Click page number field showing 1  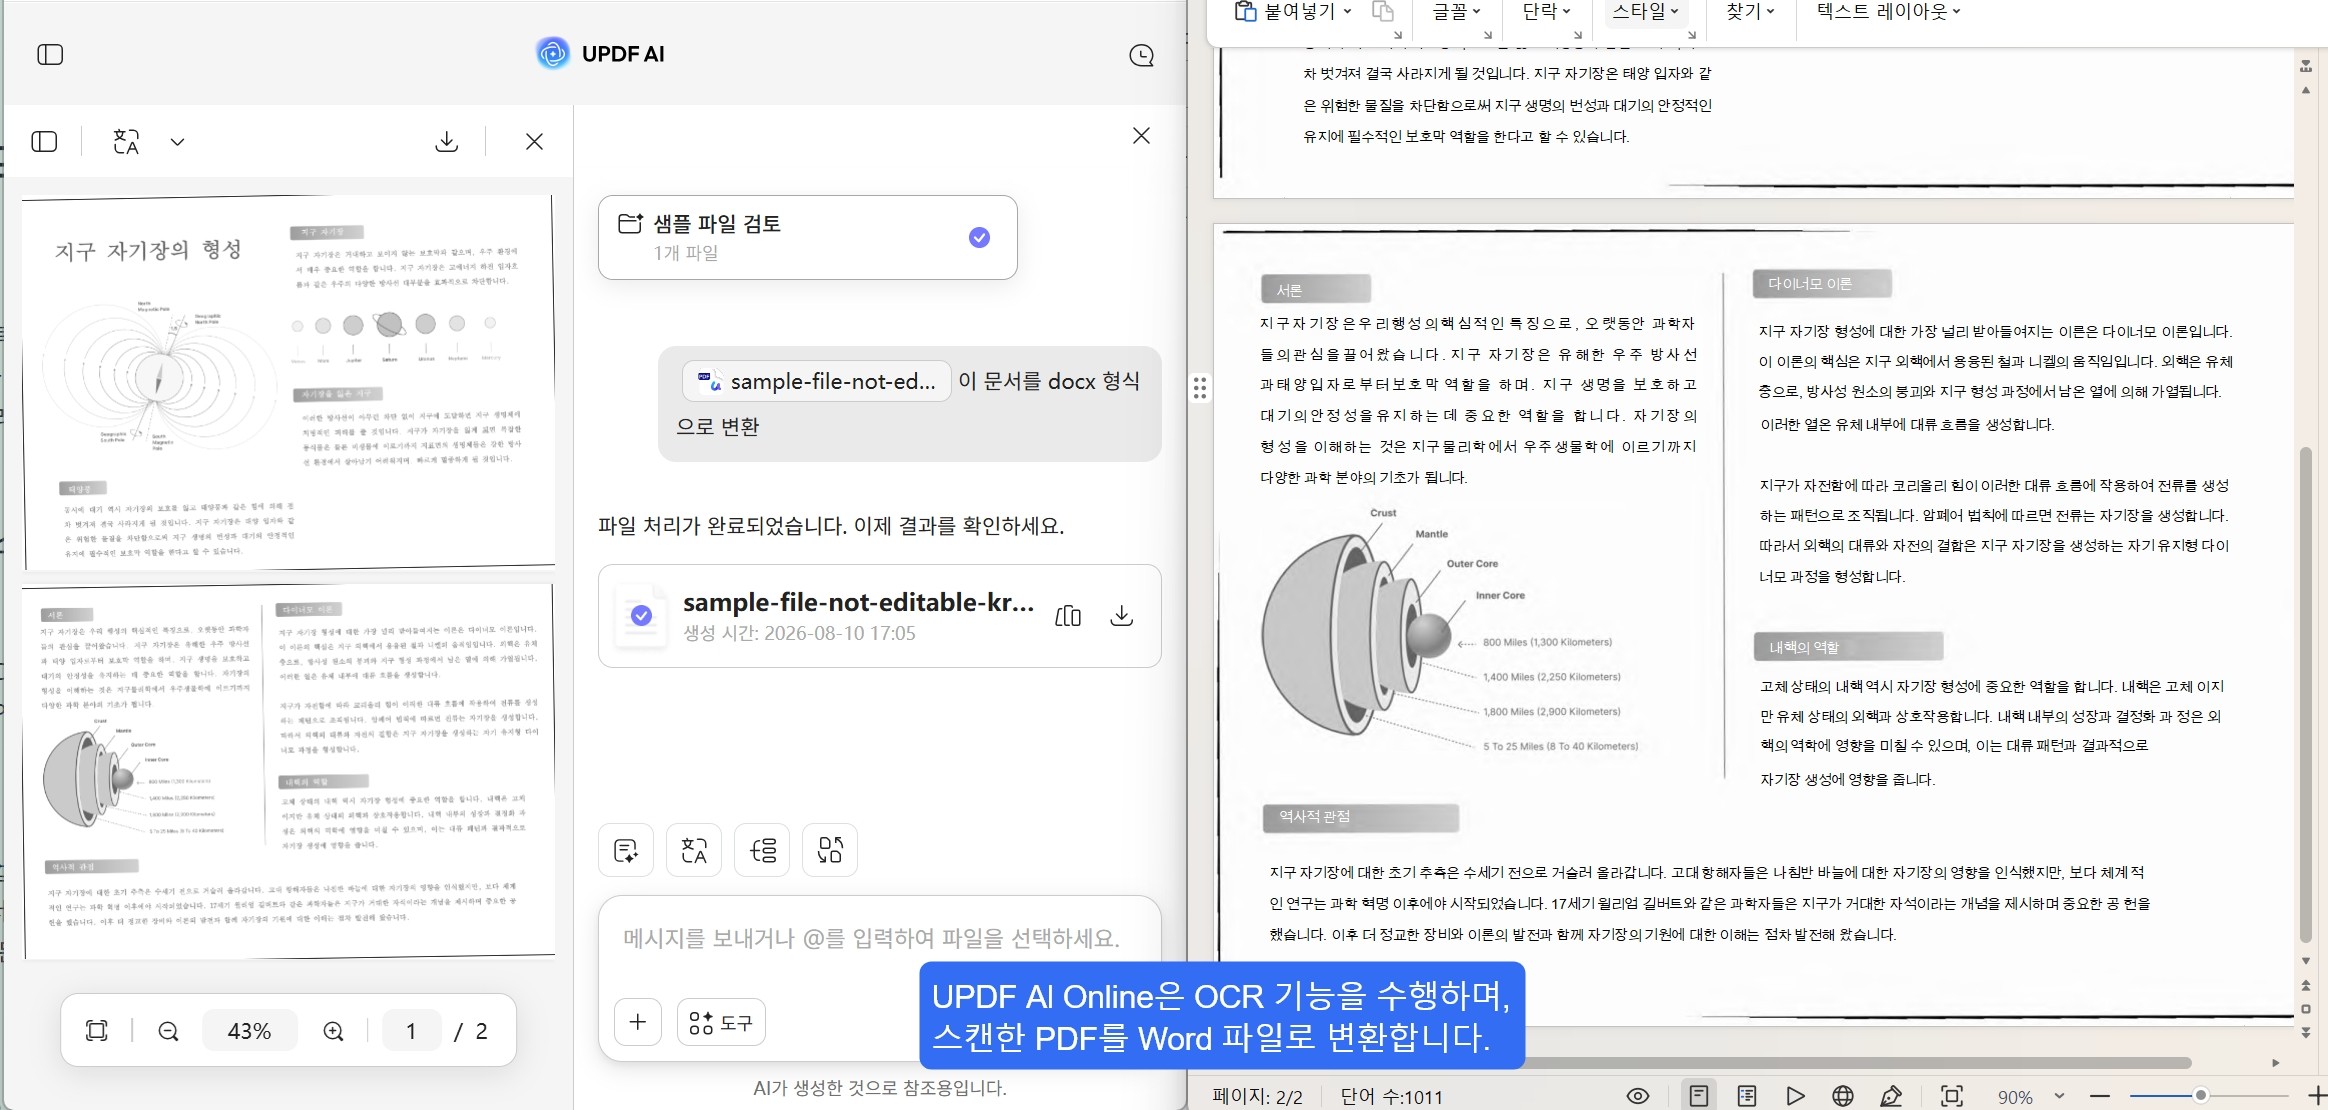411,1031
